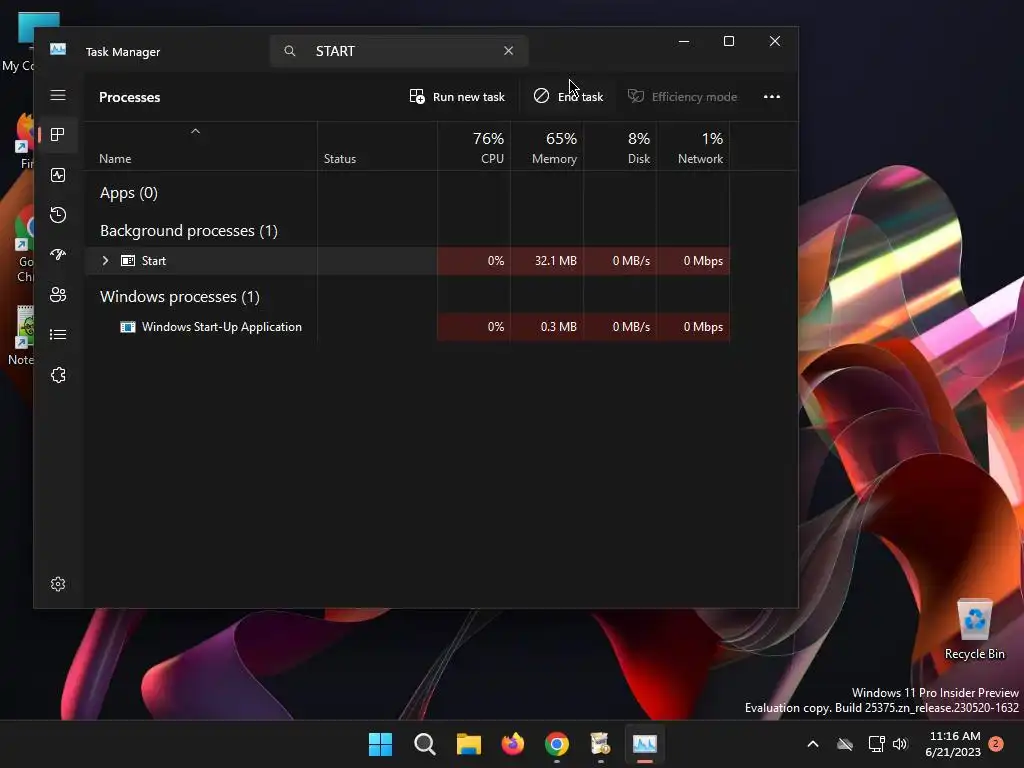Click the 0.3 MB memory cell

tap(547, 327)
